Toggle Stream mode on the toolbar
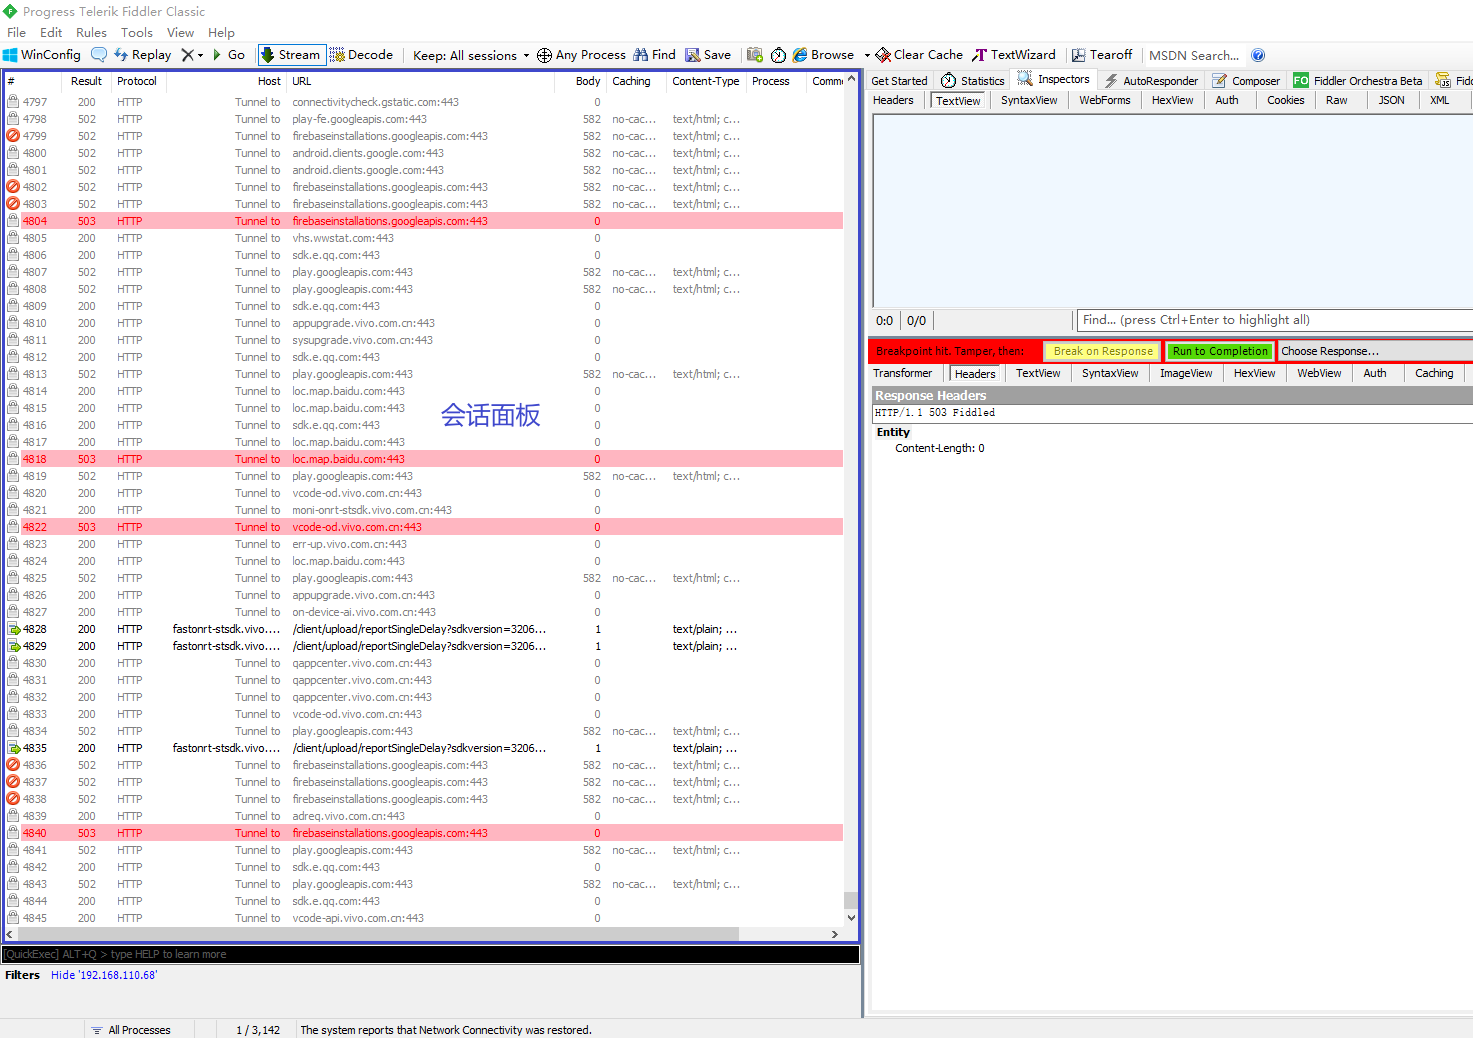Screen dimensions: 1473x1038 coord(290,55)
